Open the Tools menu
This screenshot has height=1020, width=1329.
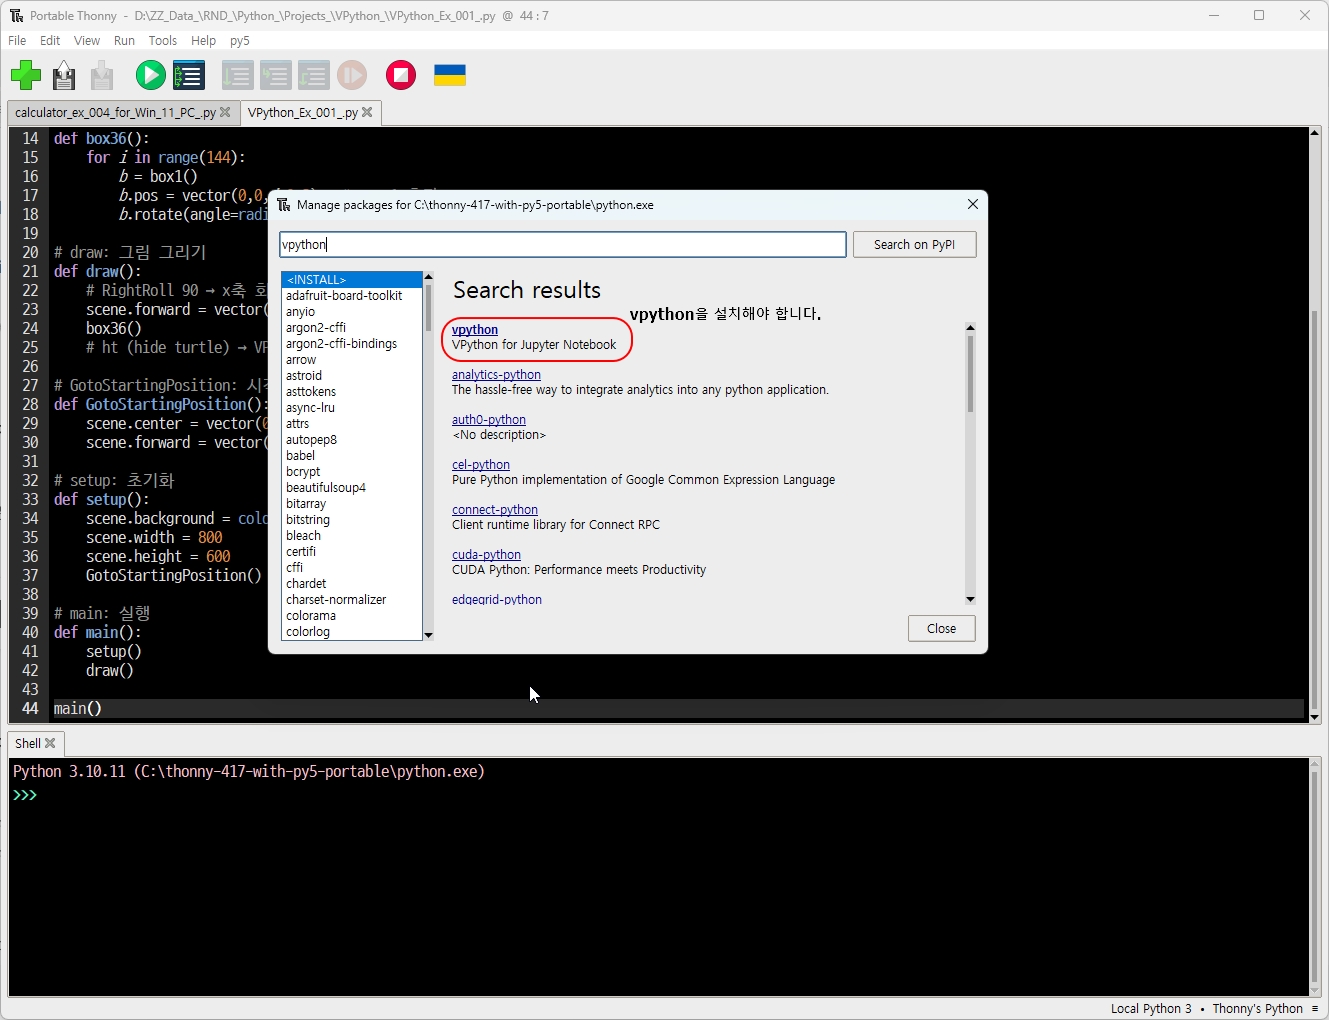(163, 41)
